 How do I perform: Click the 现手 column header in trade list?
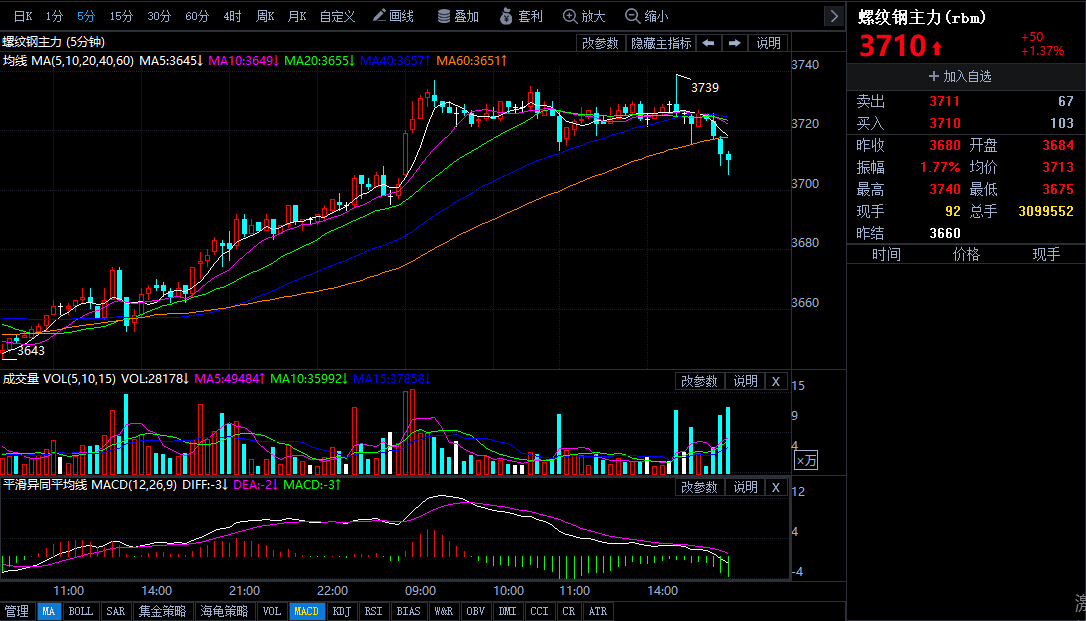1046,255
